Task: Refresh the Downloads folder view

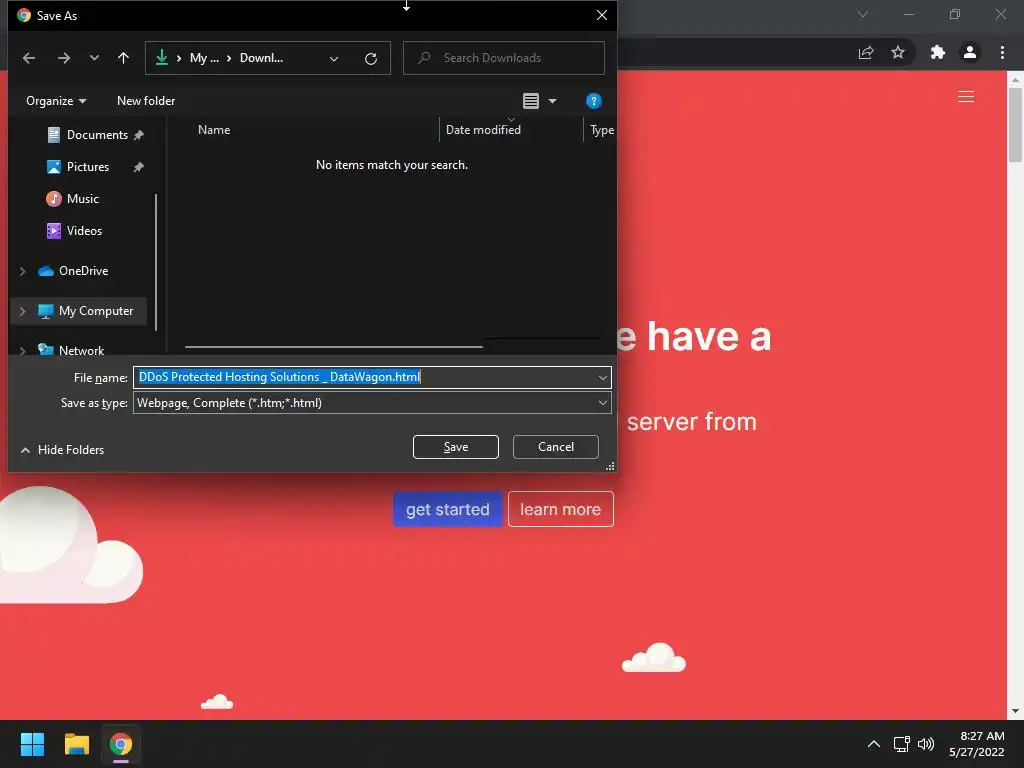Action: coord(371,59)
